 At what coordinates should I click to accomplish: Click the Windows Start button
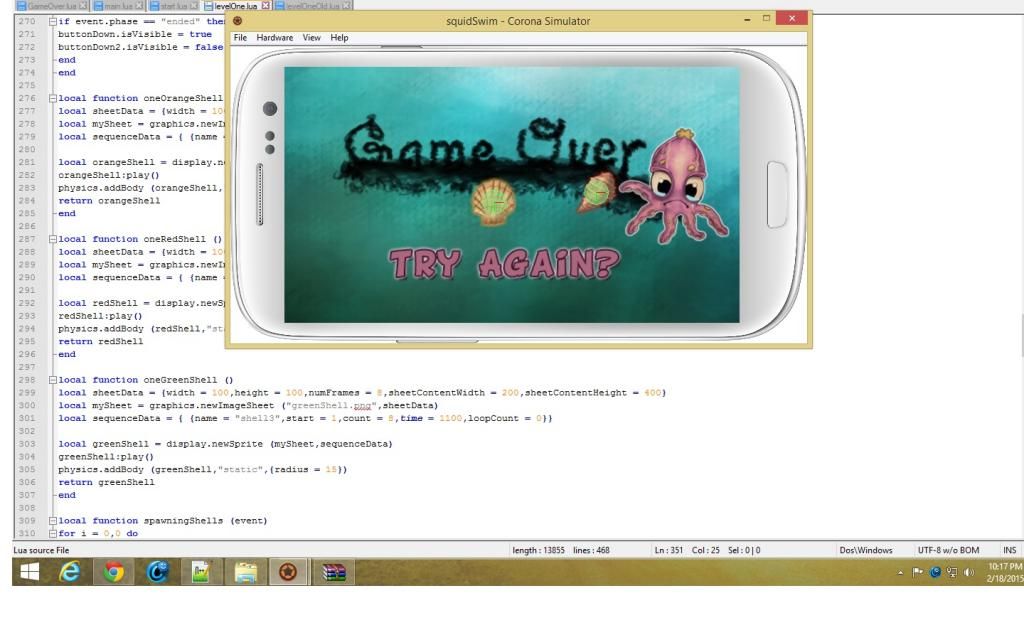tap(29, 572)
